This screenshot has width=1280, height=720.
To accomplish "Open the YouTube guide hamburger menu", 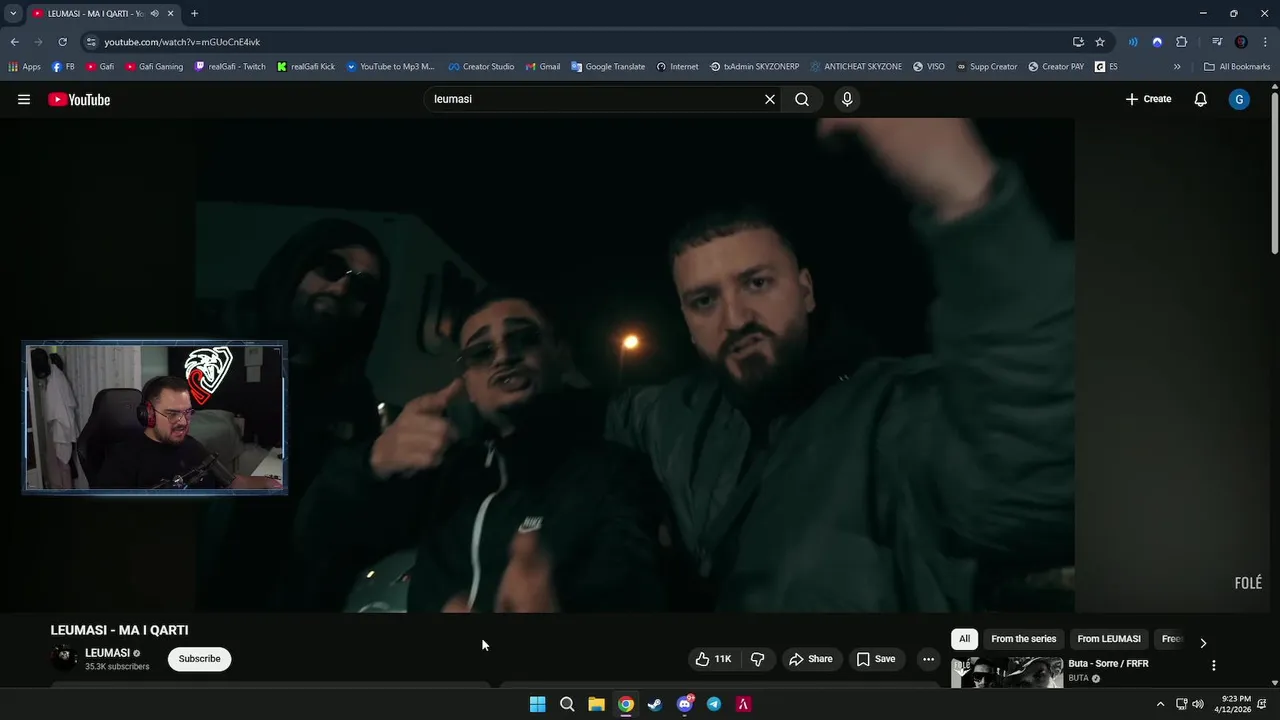I will pos(24,99).
